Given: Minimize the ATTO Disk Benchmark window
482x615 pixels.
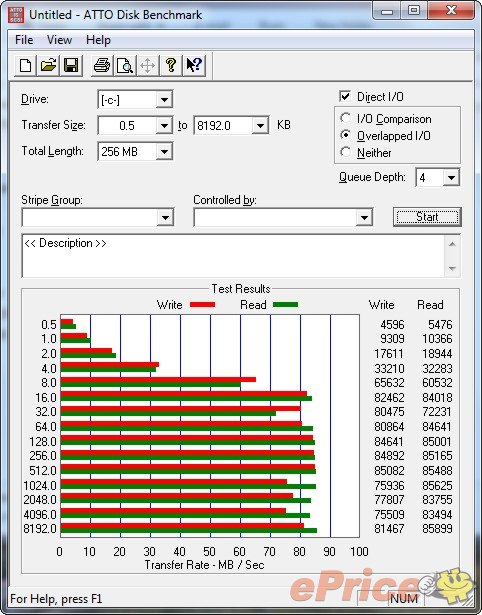Looking at the screenshot, I should coord(387,11).
